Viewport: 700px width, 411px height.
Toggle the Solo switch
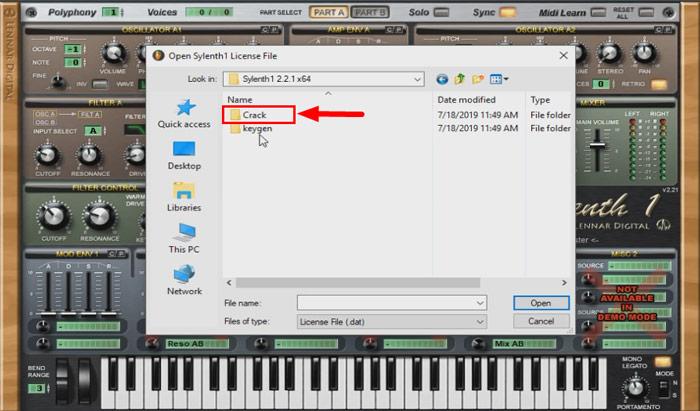tap(441, 12)
